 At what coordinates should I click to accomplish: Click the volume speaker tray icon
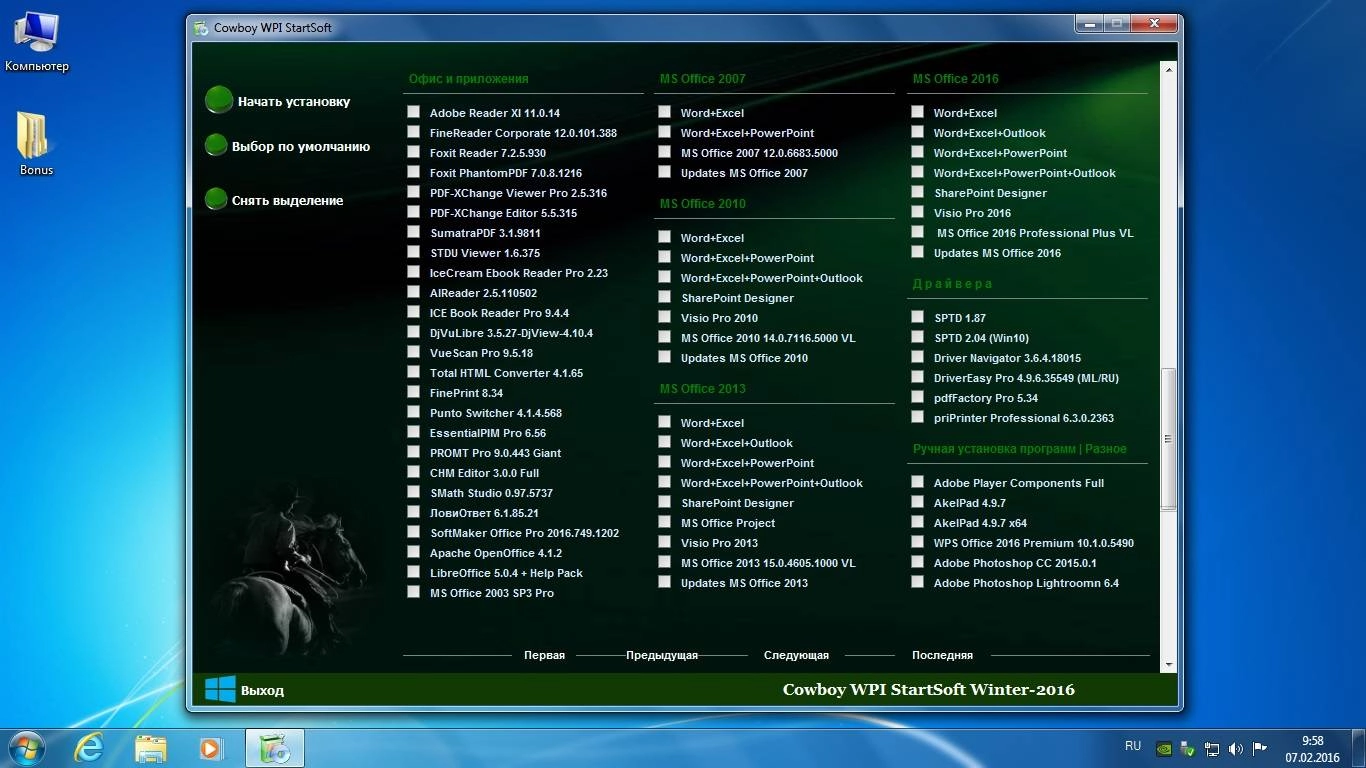point(1235,747)
